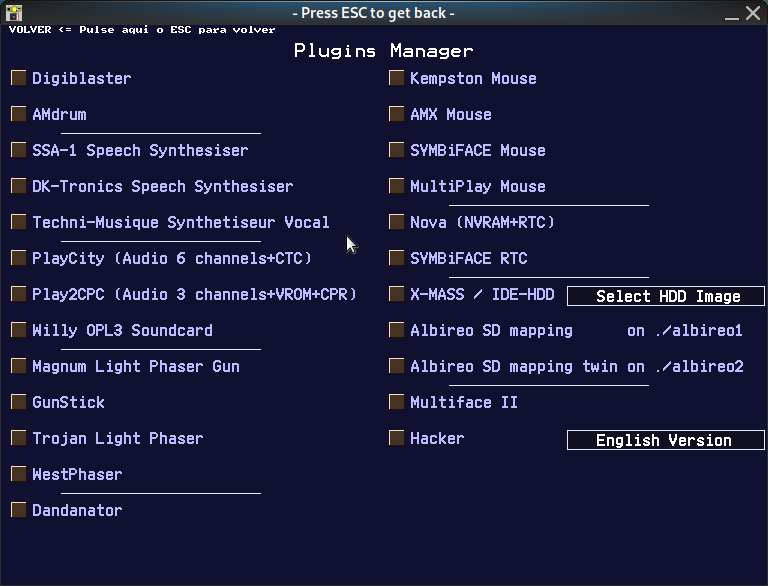Click the Nova (NVRAM+RTC) label
This screenshot has width=768, height=586.
point(482,222)
